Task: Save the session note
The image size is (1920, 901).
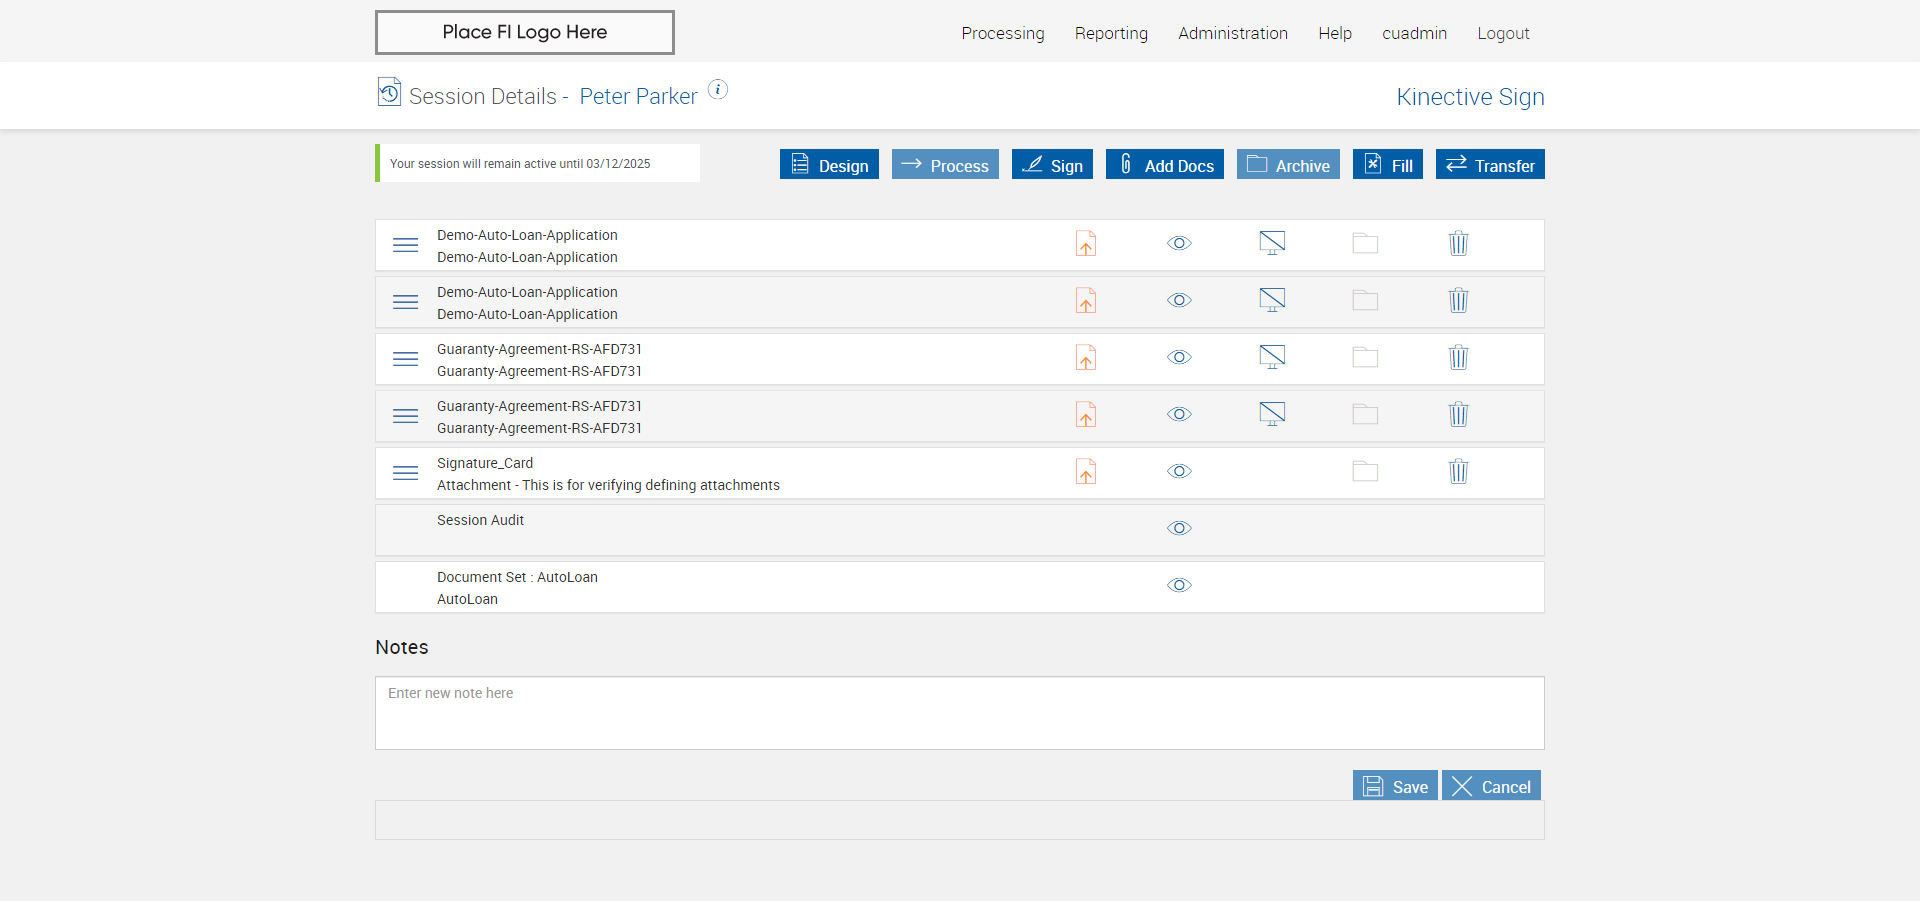Action: (1395, 786)
